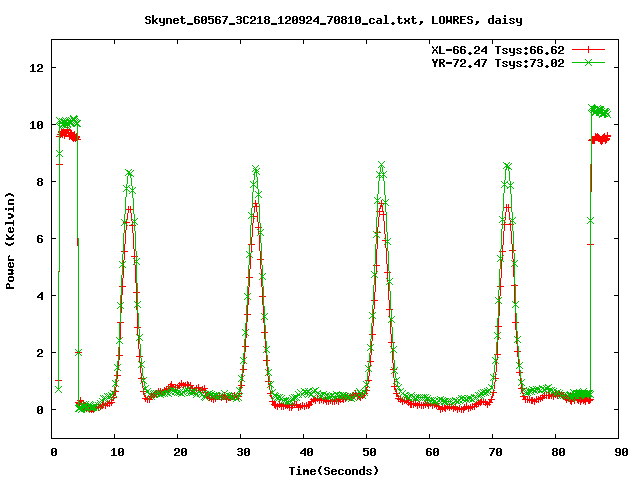This screenshot has height=480, width=640.
Task: Click the green peak near 12 seconds
Action: pos(129,173)
